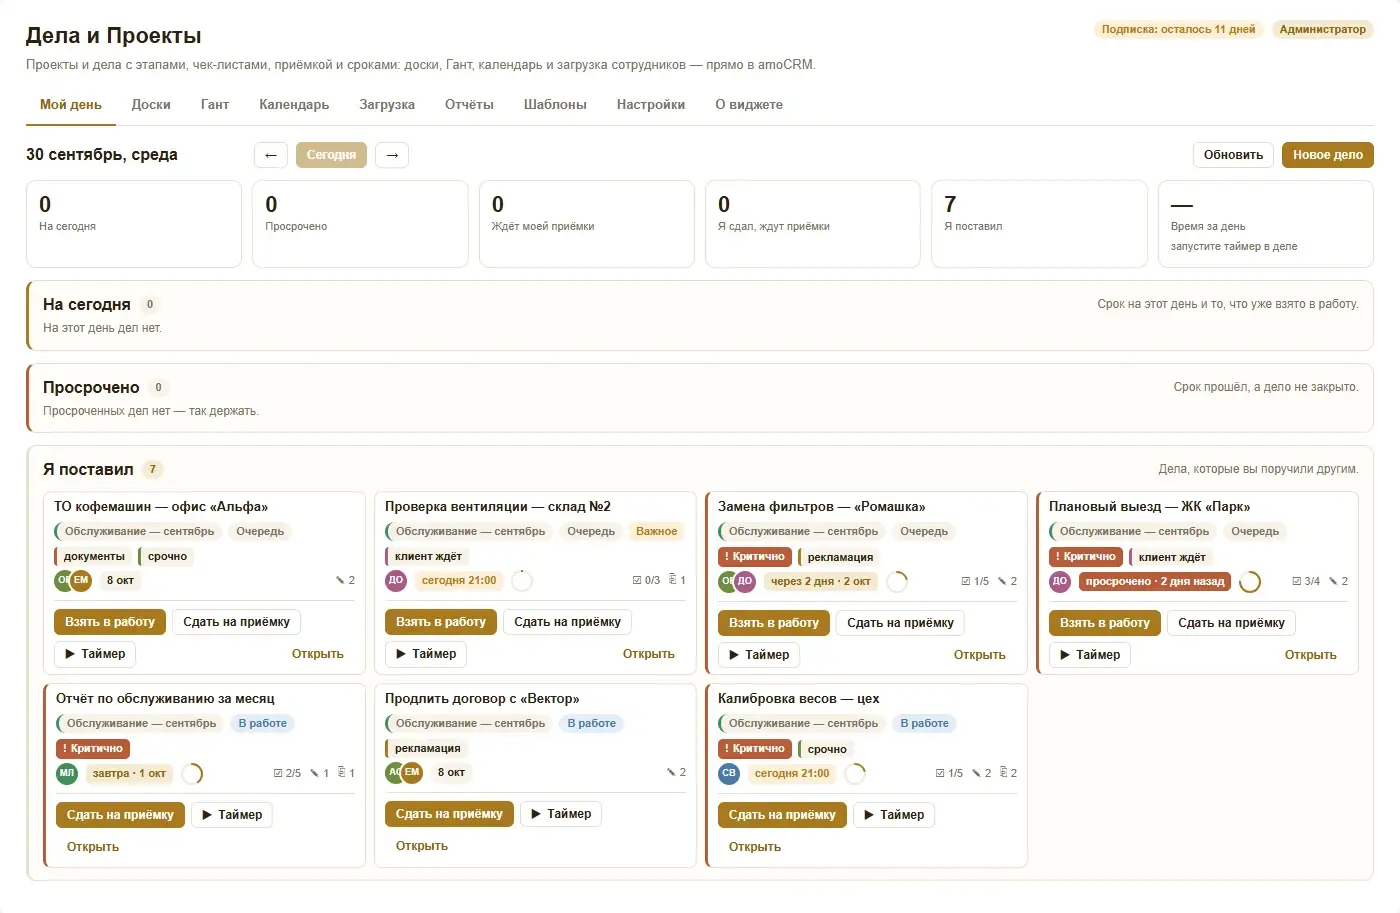1400x913 pixels.
Task: Switch to the Загрузка tab
Action: 387,105
